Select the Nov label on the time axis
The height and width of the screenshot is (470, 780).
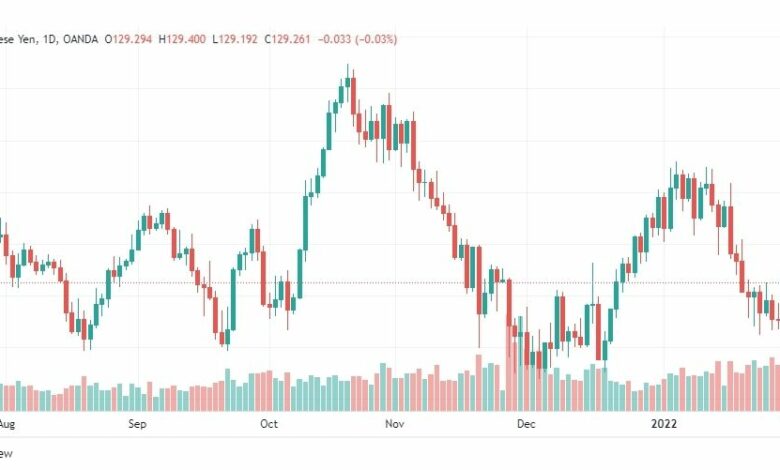394,424
